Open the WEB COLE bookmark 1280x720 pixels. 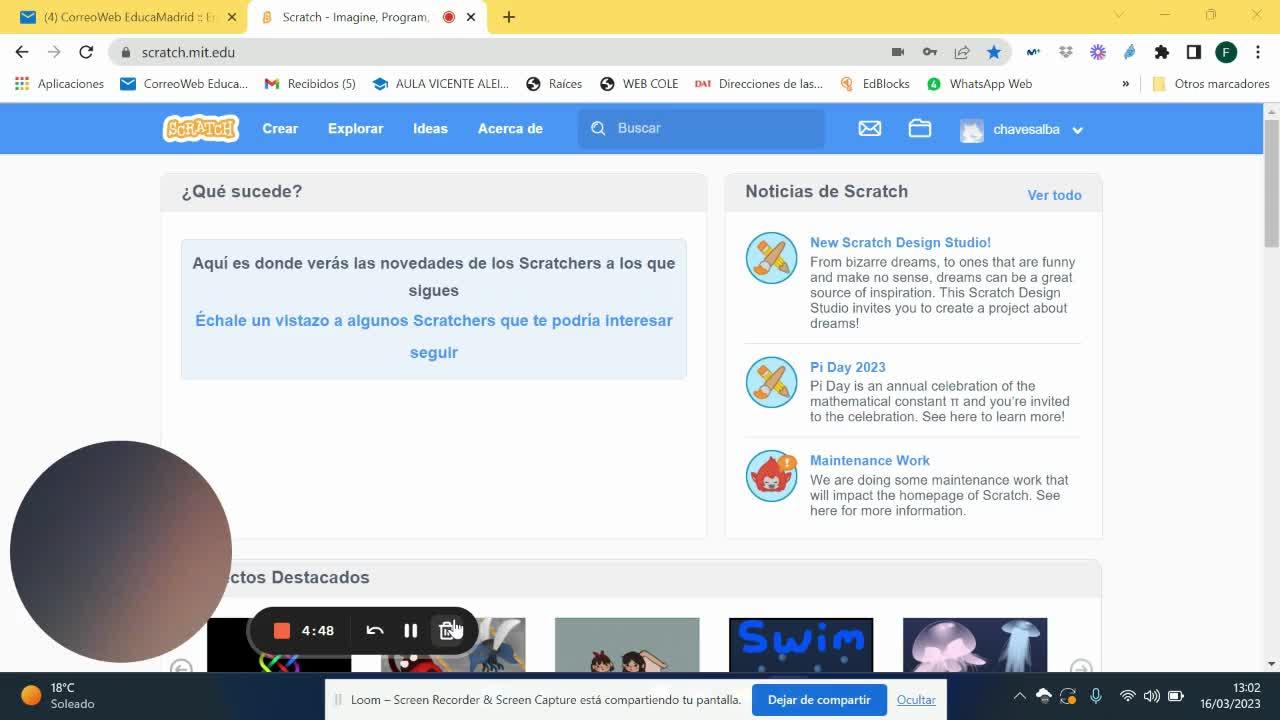[x=639, y=84]
